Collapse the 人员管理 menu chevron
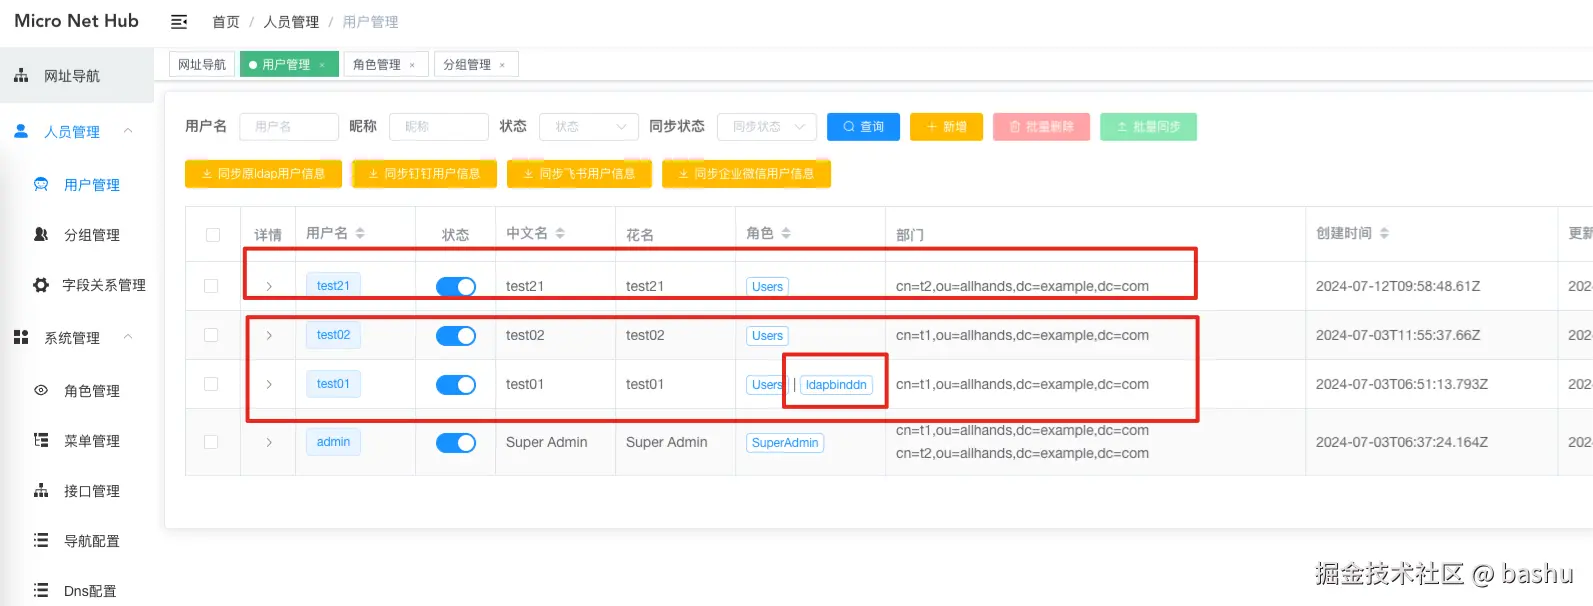The height and width of the screenshot is (606, 1593). click(x=128, y=131)
